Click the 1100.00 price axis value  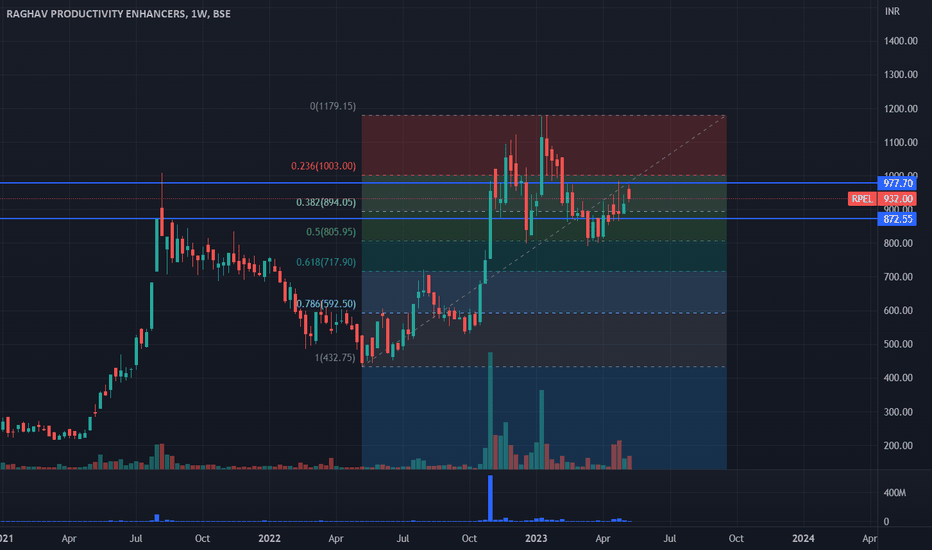(900, 142)
